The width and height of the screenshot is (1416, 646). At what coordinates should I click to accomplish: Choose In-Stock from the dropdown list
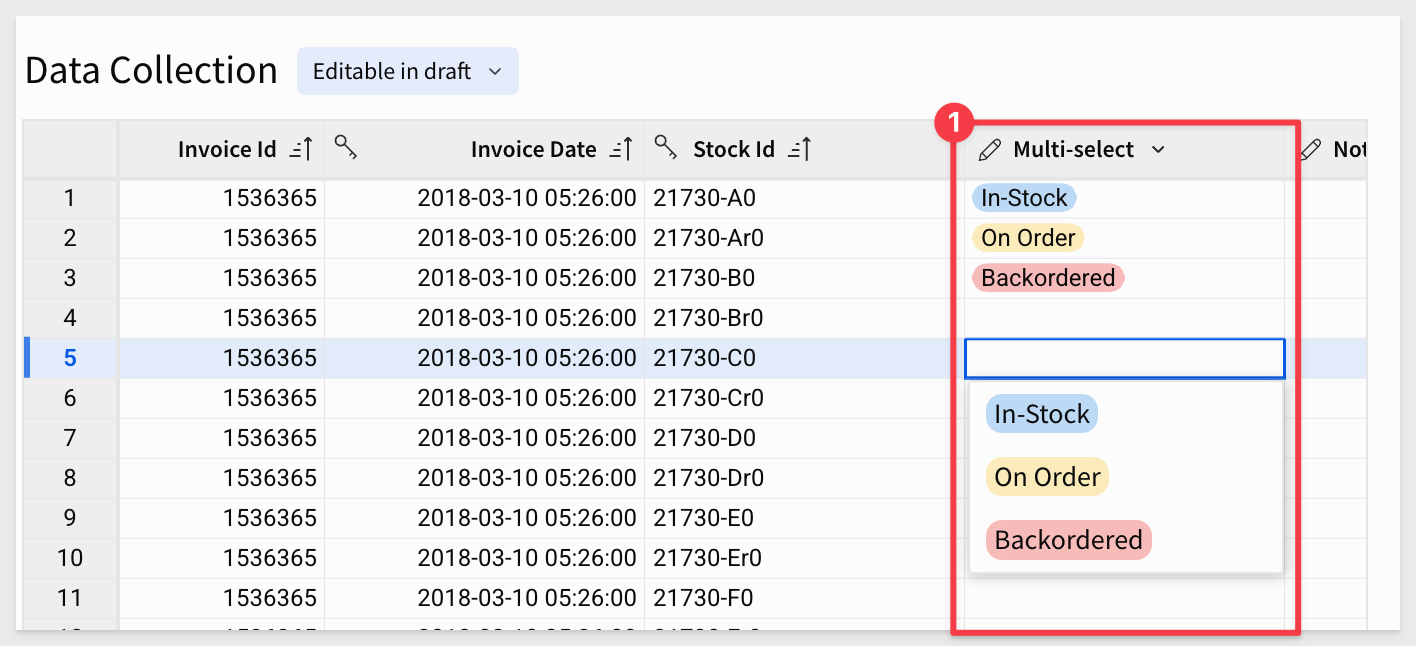click(x=1041, y=414)
